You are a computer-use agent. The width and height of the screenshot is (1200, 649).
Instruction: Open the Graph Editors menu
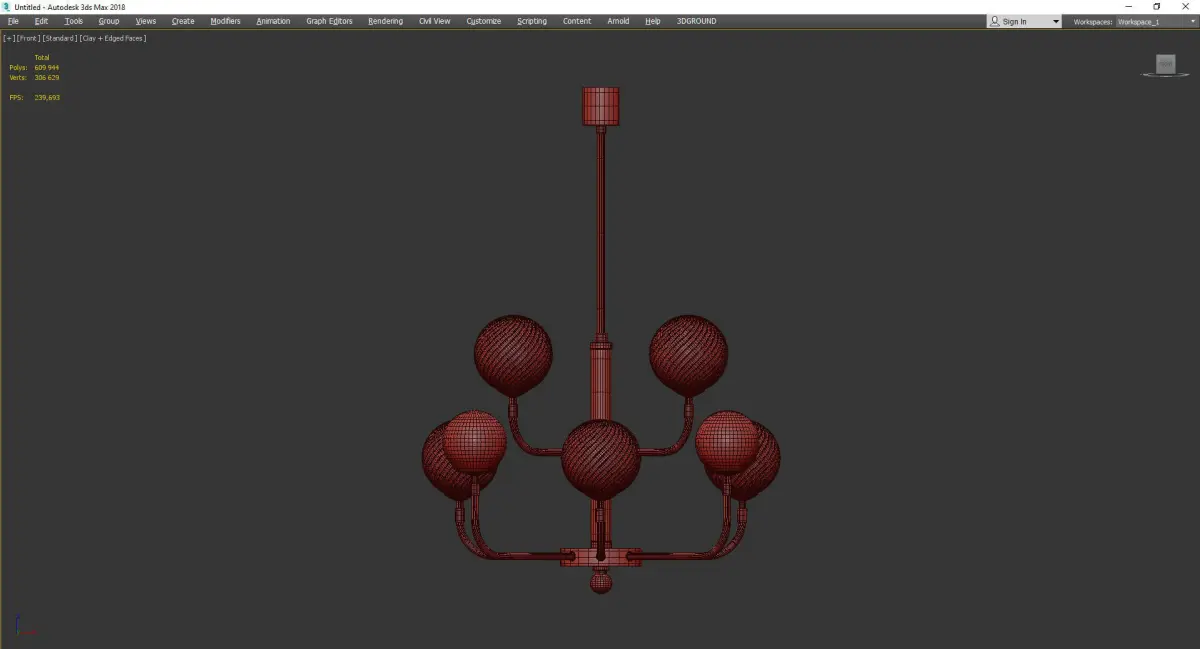point(329,21)
